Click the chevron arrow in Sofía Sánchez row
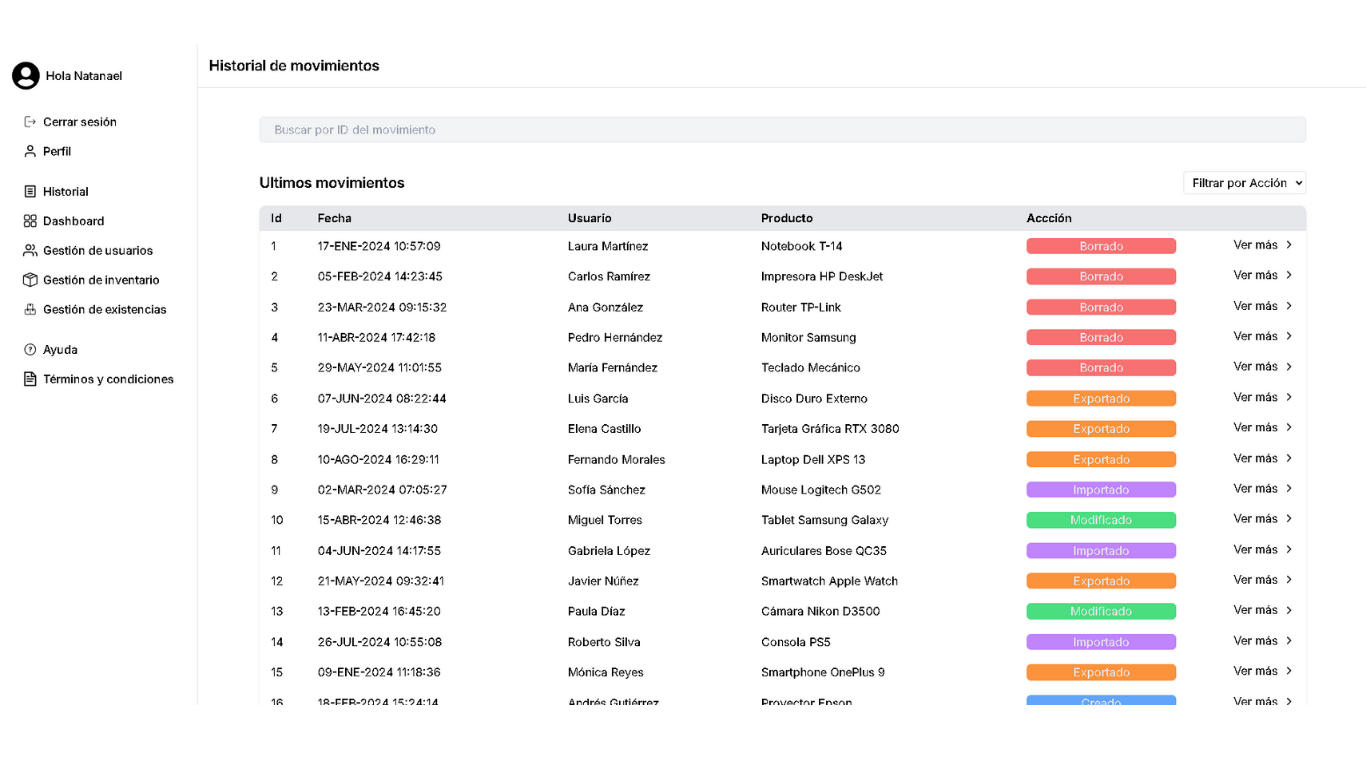Viewport: 1366px width, 768px height. 1289,488
